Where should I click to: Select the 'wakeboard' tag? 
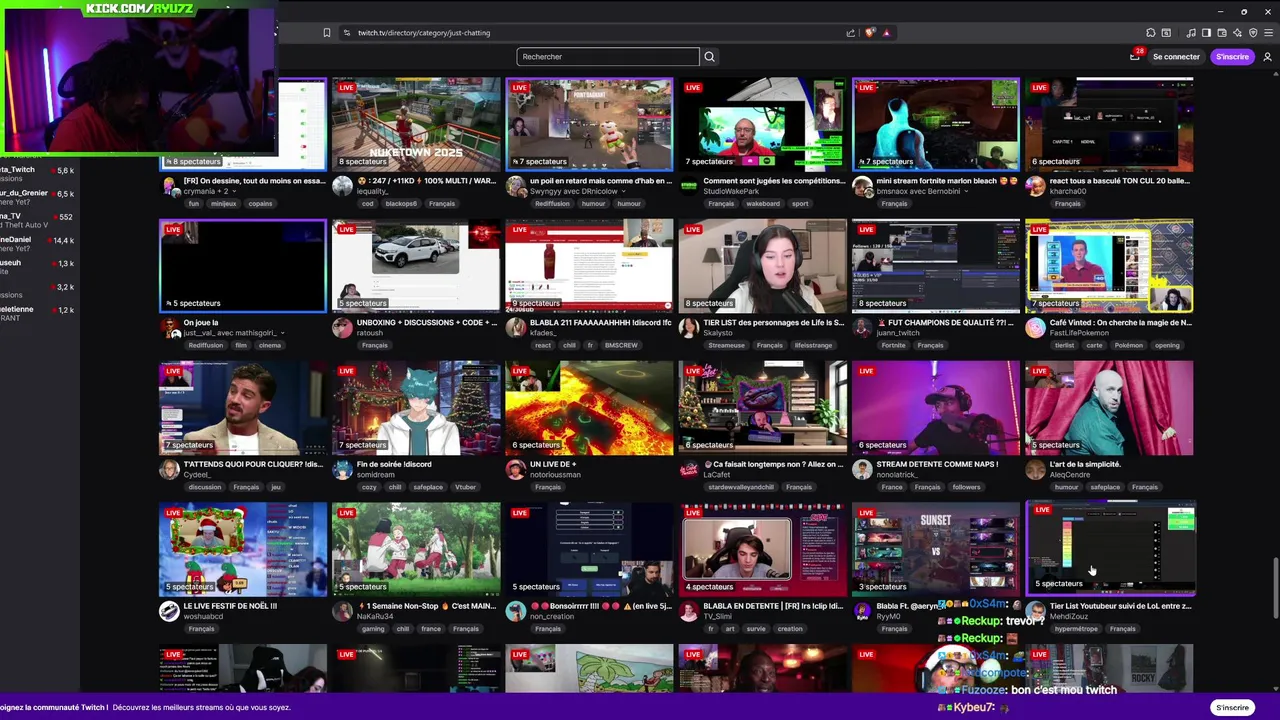763,204
